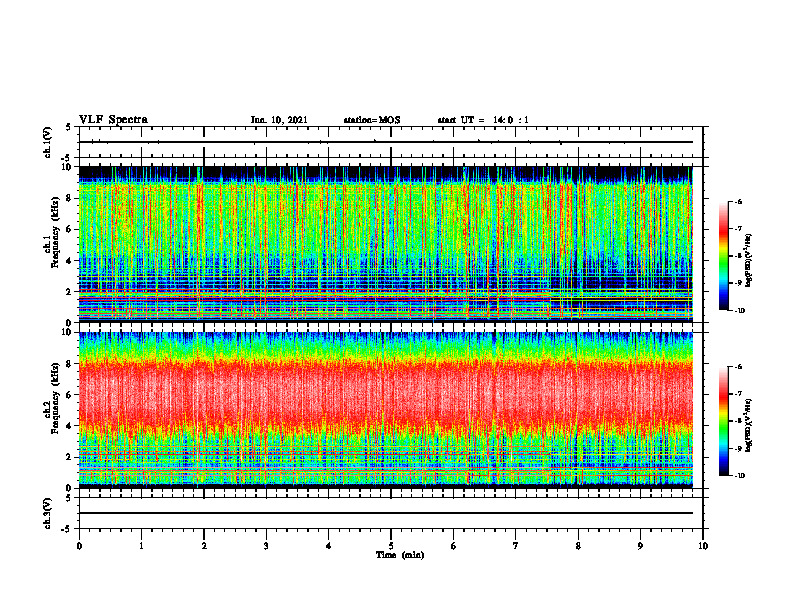Click the "2" kHz tick on ch.1 axis

[x=69, y=291]
